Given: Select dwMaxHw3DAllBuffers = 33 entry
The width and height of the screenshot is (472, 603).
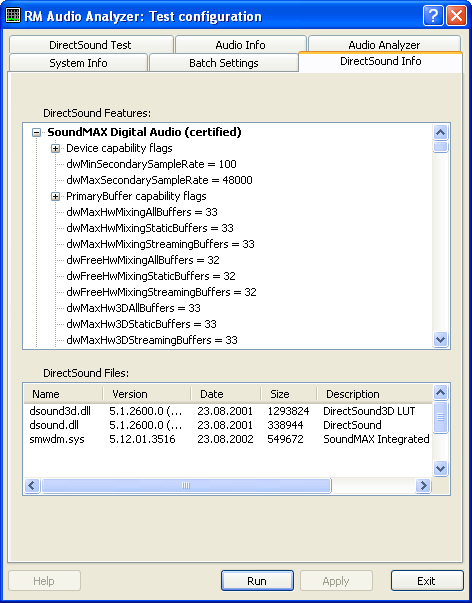Looking at the screenshot, I should pyautogui.click(x=133, y=308).
